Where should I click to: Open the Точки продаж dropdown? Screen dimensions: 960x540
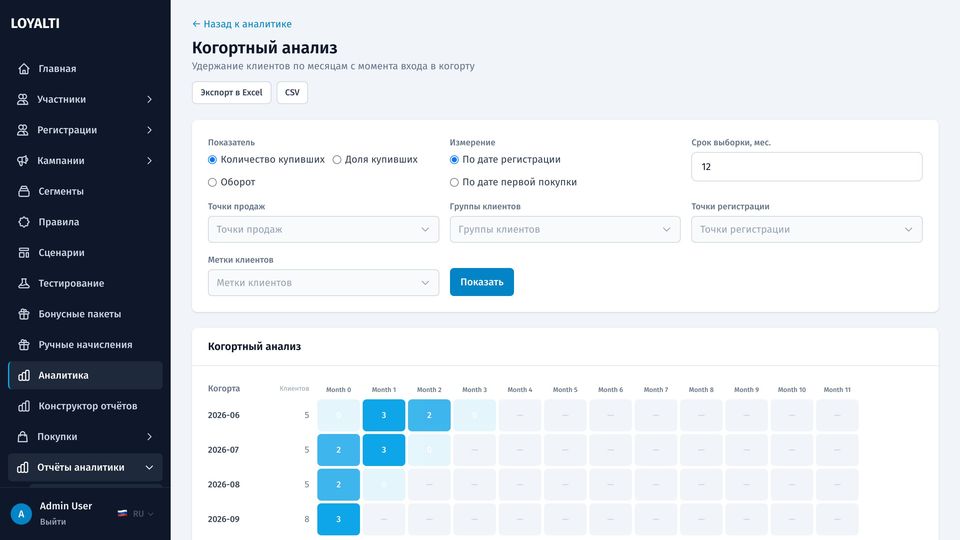(323, 229)
